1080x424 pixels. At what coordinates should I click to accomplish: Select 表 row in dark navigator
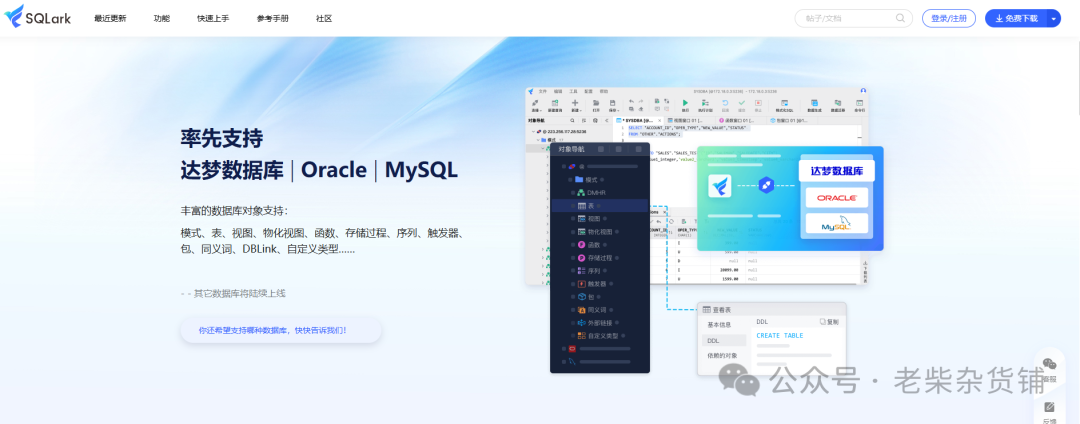coord(599,206)
